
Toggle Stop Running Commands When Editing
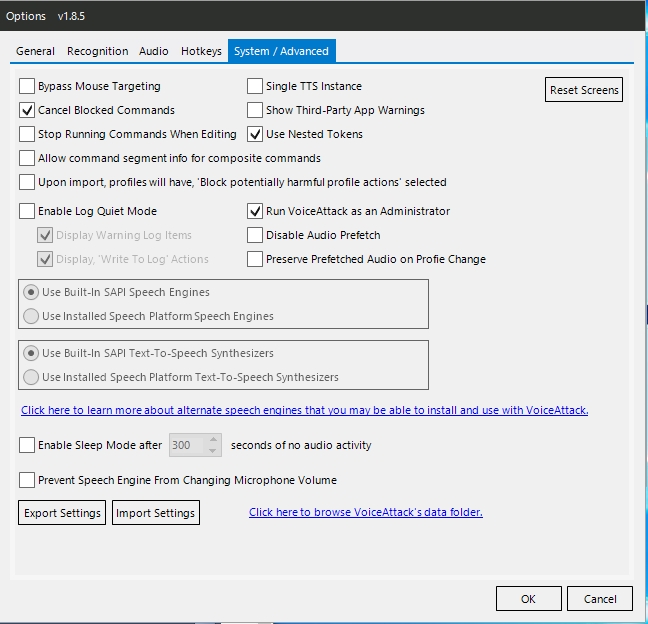(x=27, y=134)
